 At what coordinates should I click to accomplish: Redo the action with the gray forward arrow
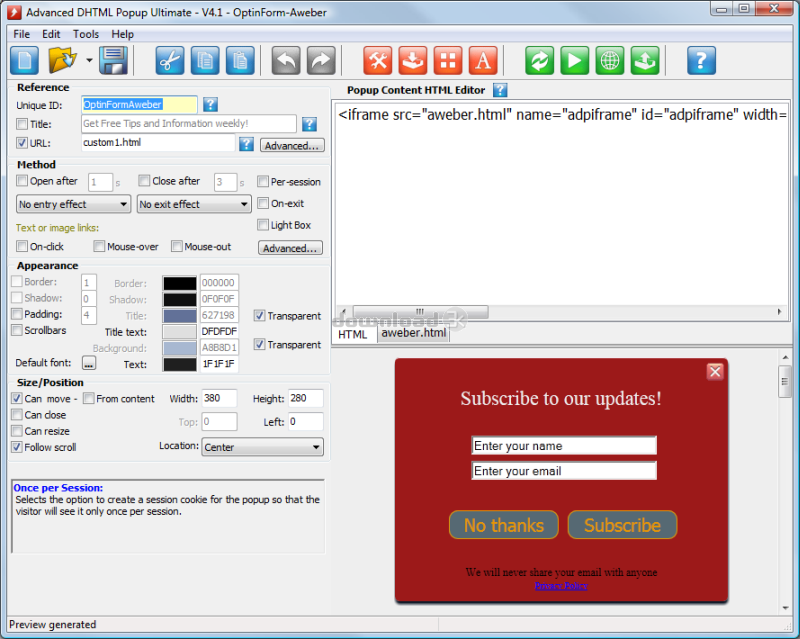(x=321, y=61)
